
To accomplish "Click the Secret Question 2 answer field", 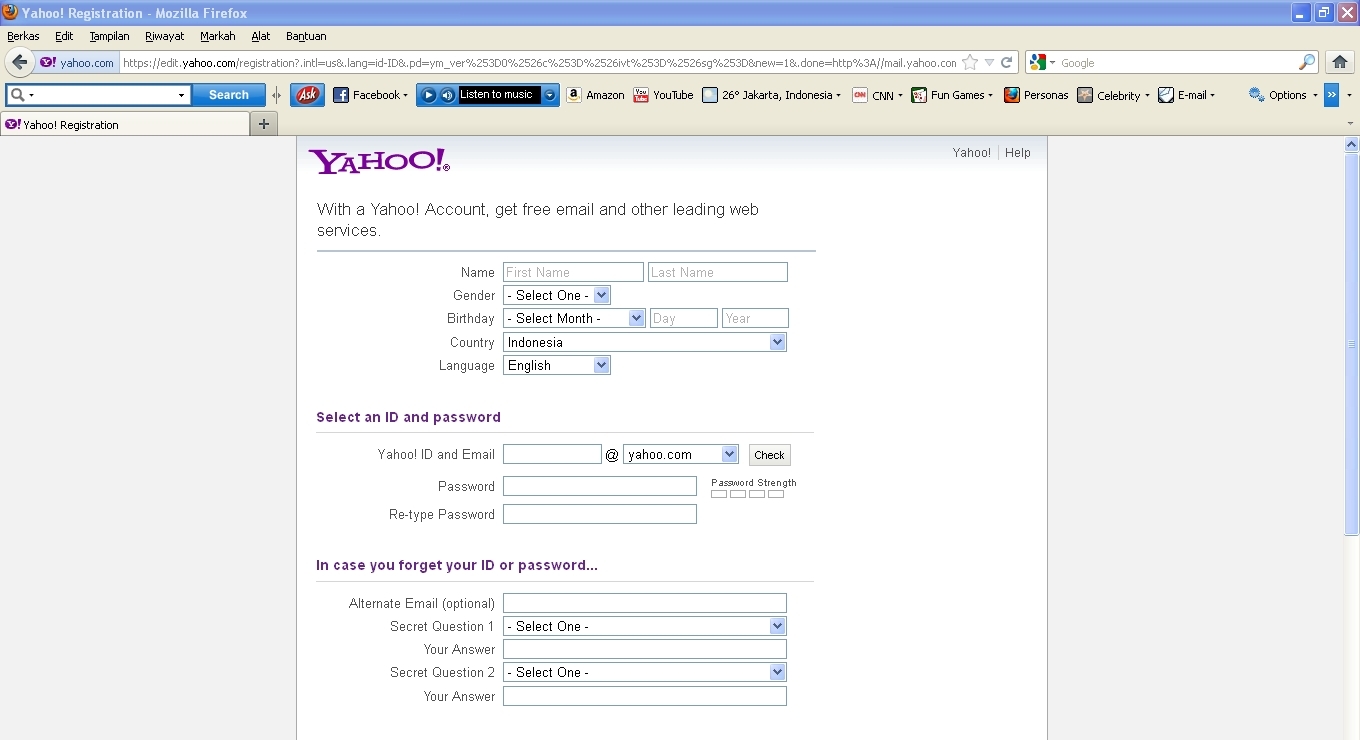I will coord(645,696).
